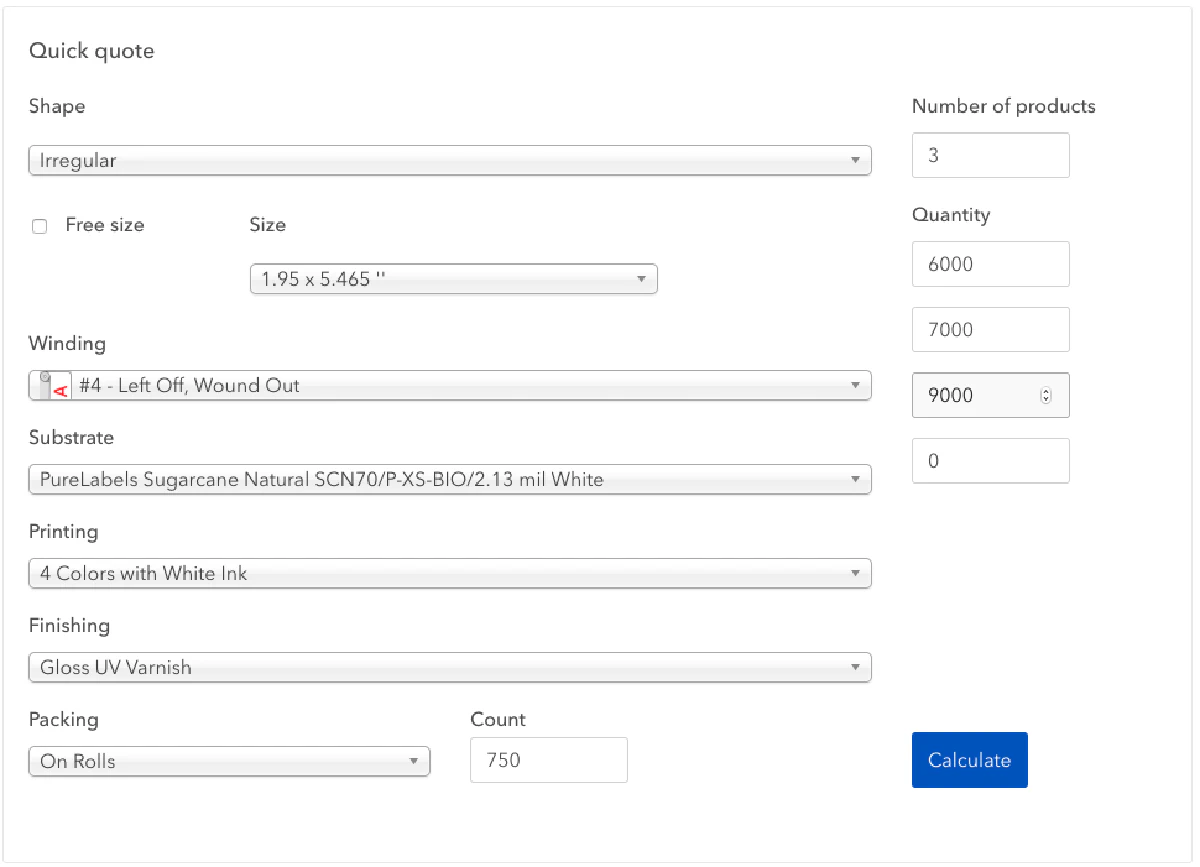Increment the 9000 quantity with the stepper
Screen dimensions: 1200x867
coord(1046,390)
